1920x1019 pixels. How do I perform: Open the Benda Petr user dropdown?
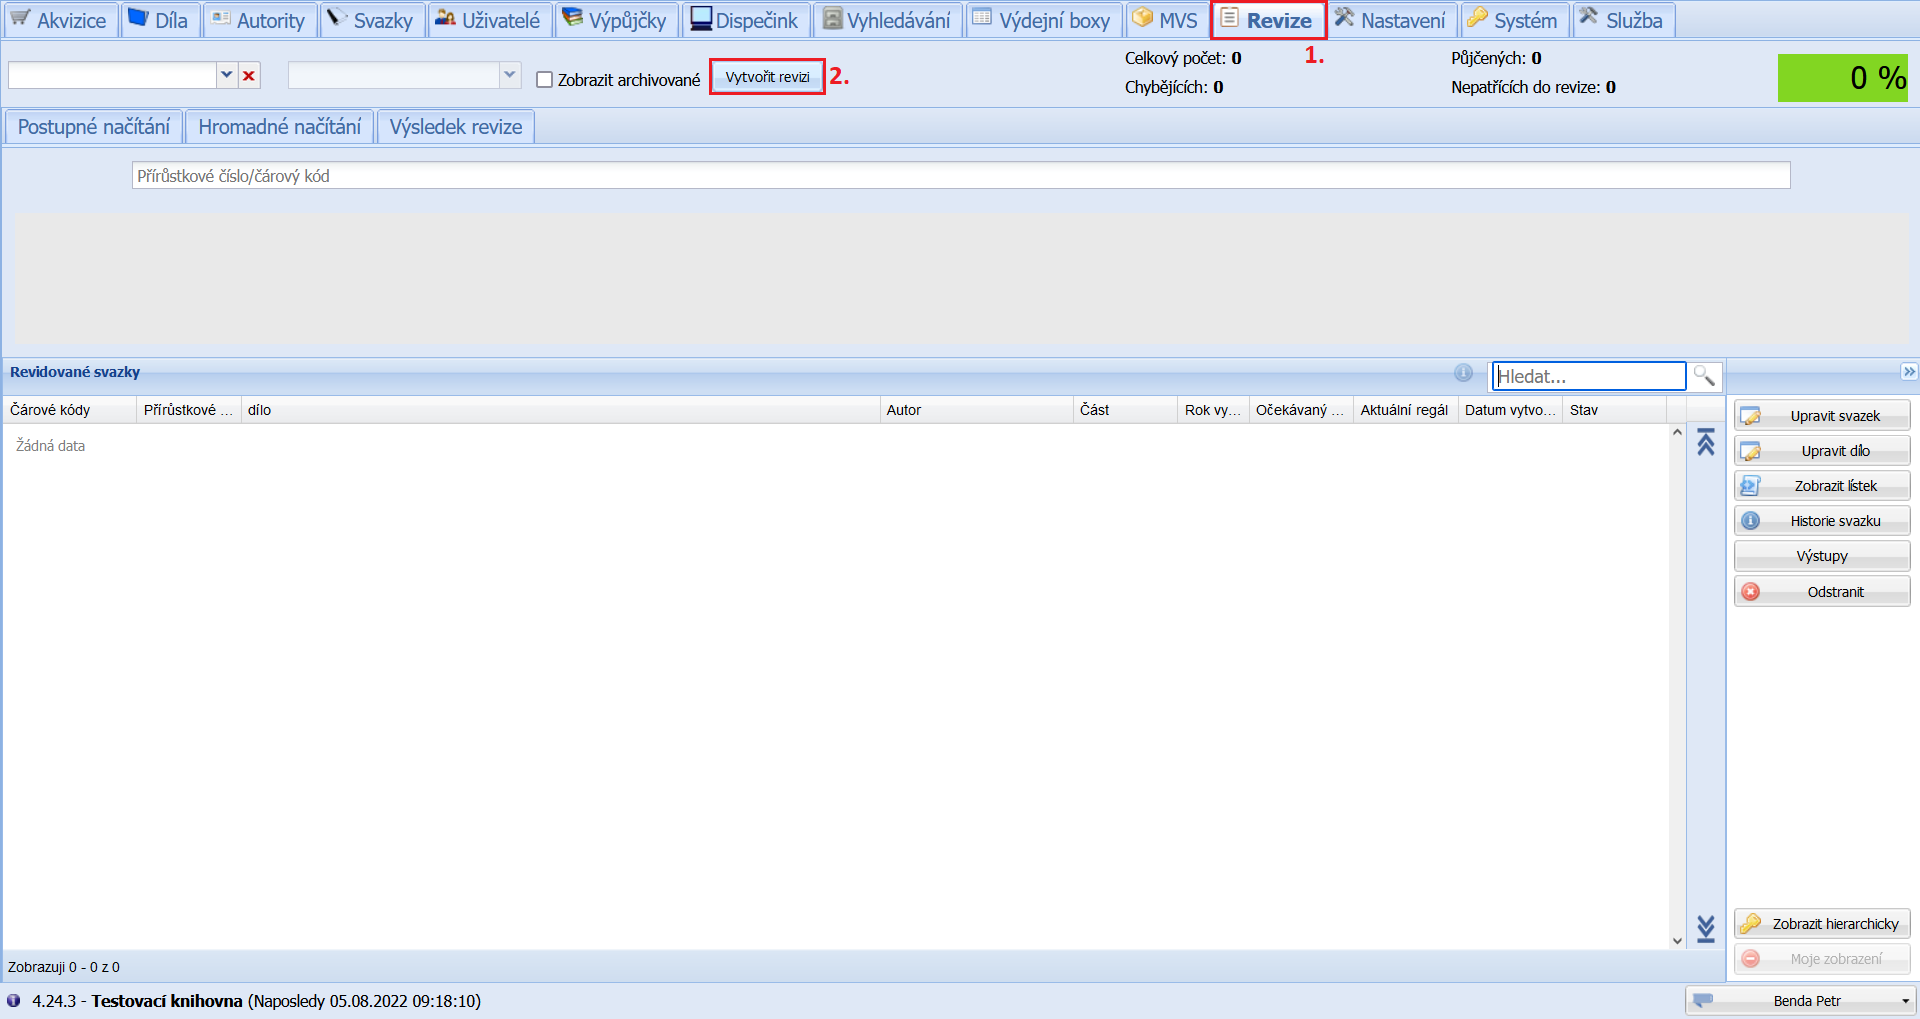coord(1800,1001)
